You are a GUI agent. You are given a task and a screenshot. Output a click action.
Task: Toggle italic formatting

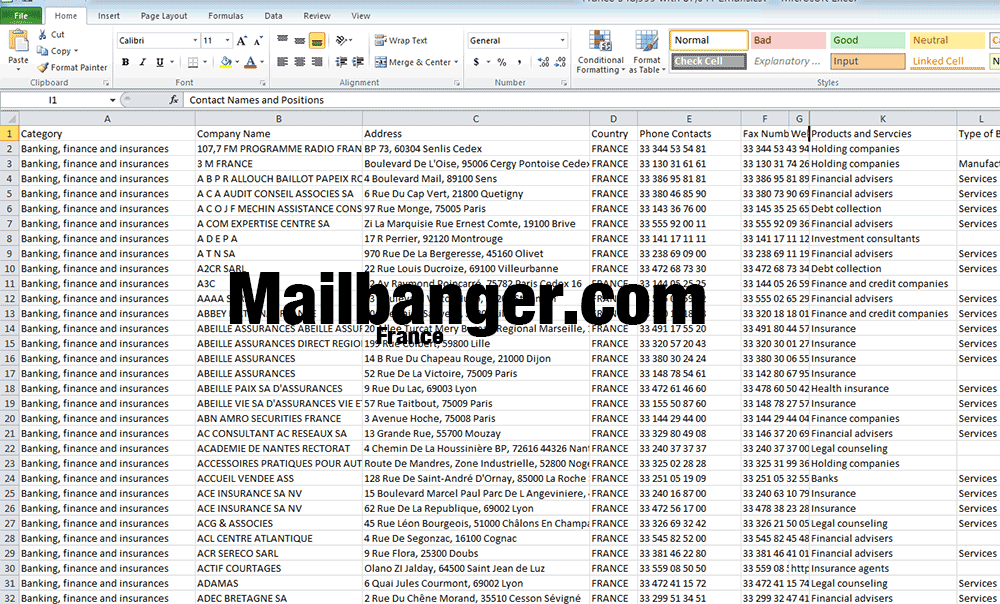(x=142, y=62)
